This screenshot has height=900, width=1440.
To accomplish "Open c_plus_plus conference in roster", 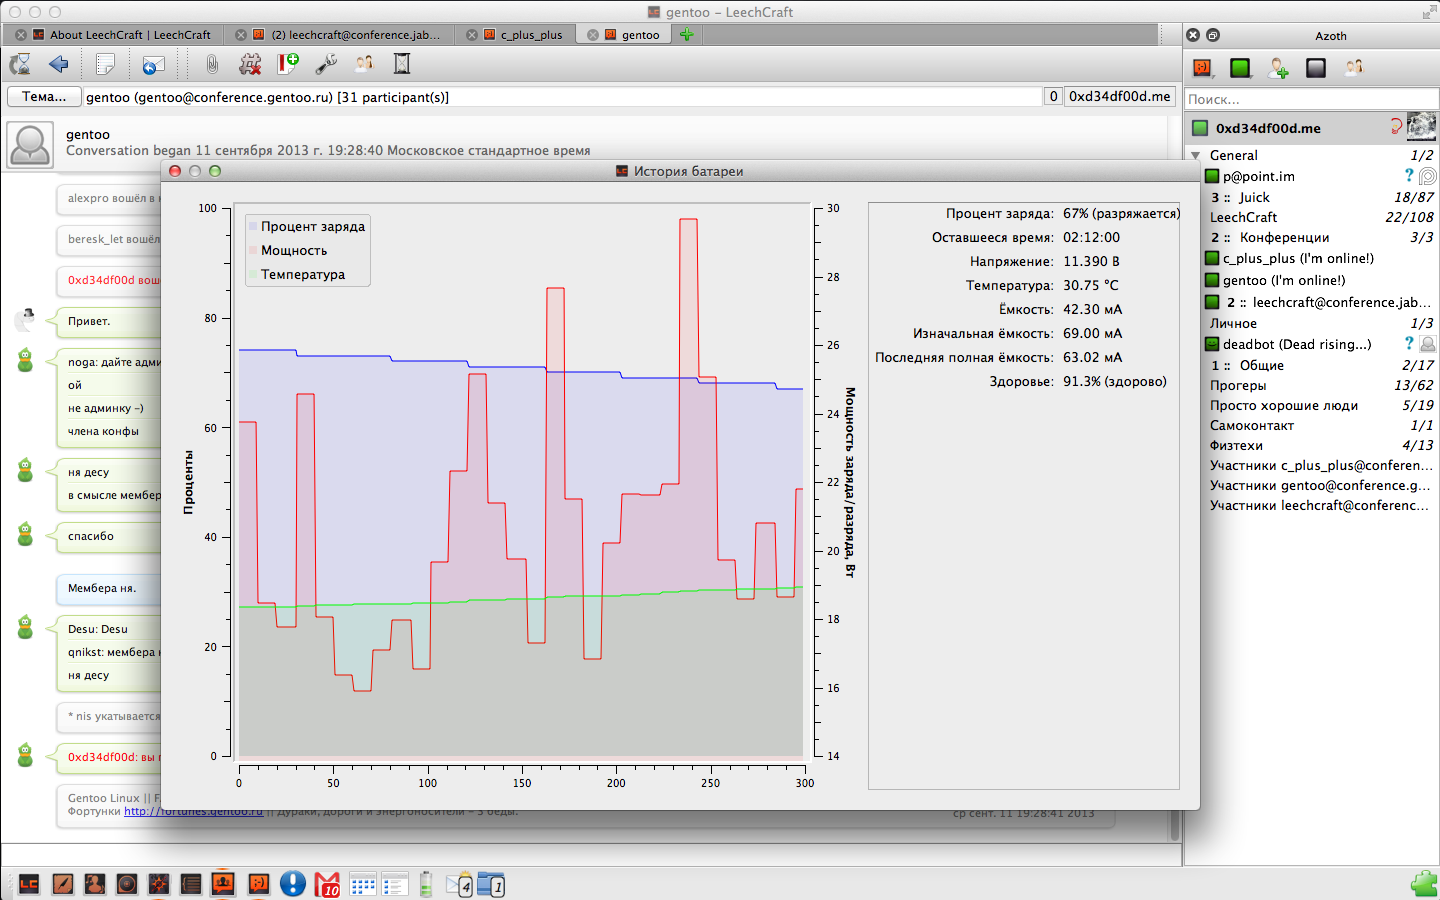I will 1298,258.
